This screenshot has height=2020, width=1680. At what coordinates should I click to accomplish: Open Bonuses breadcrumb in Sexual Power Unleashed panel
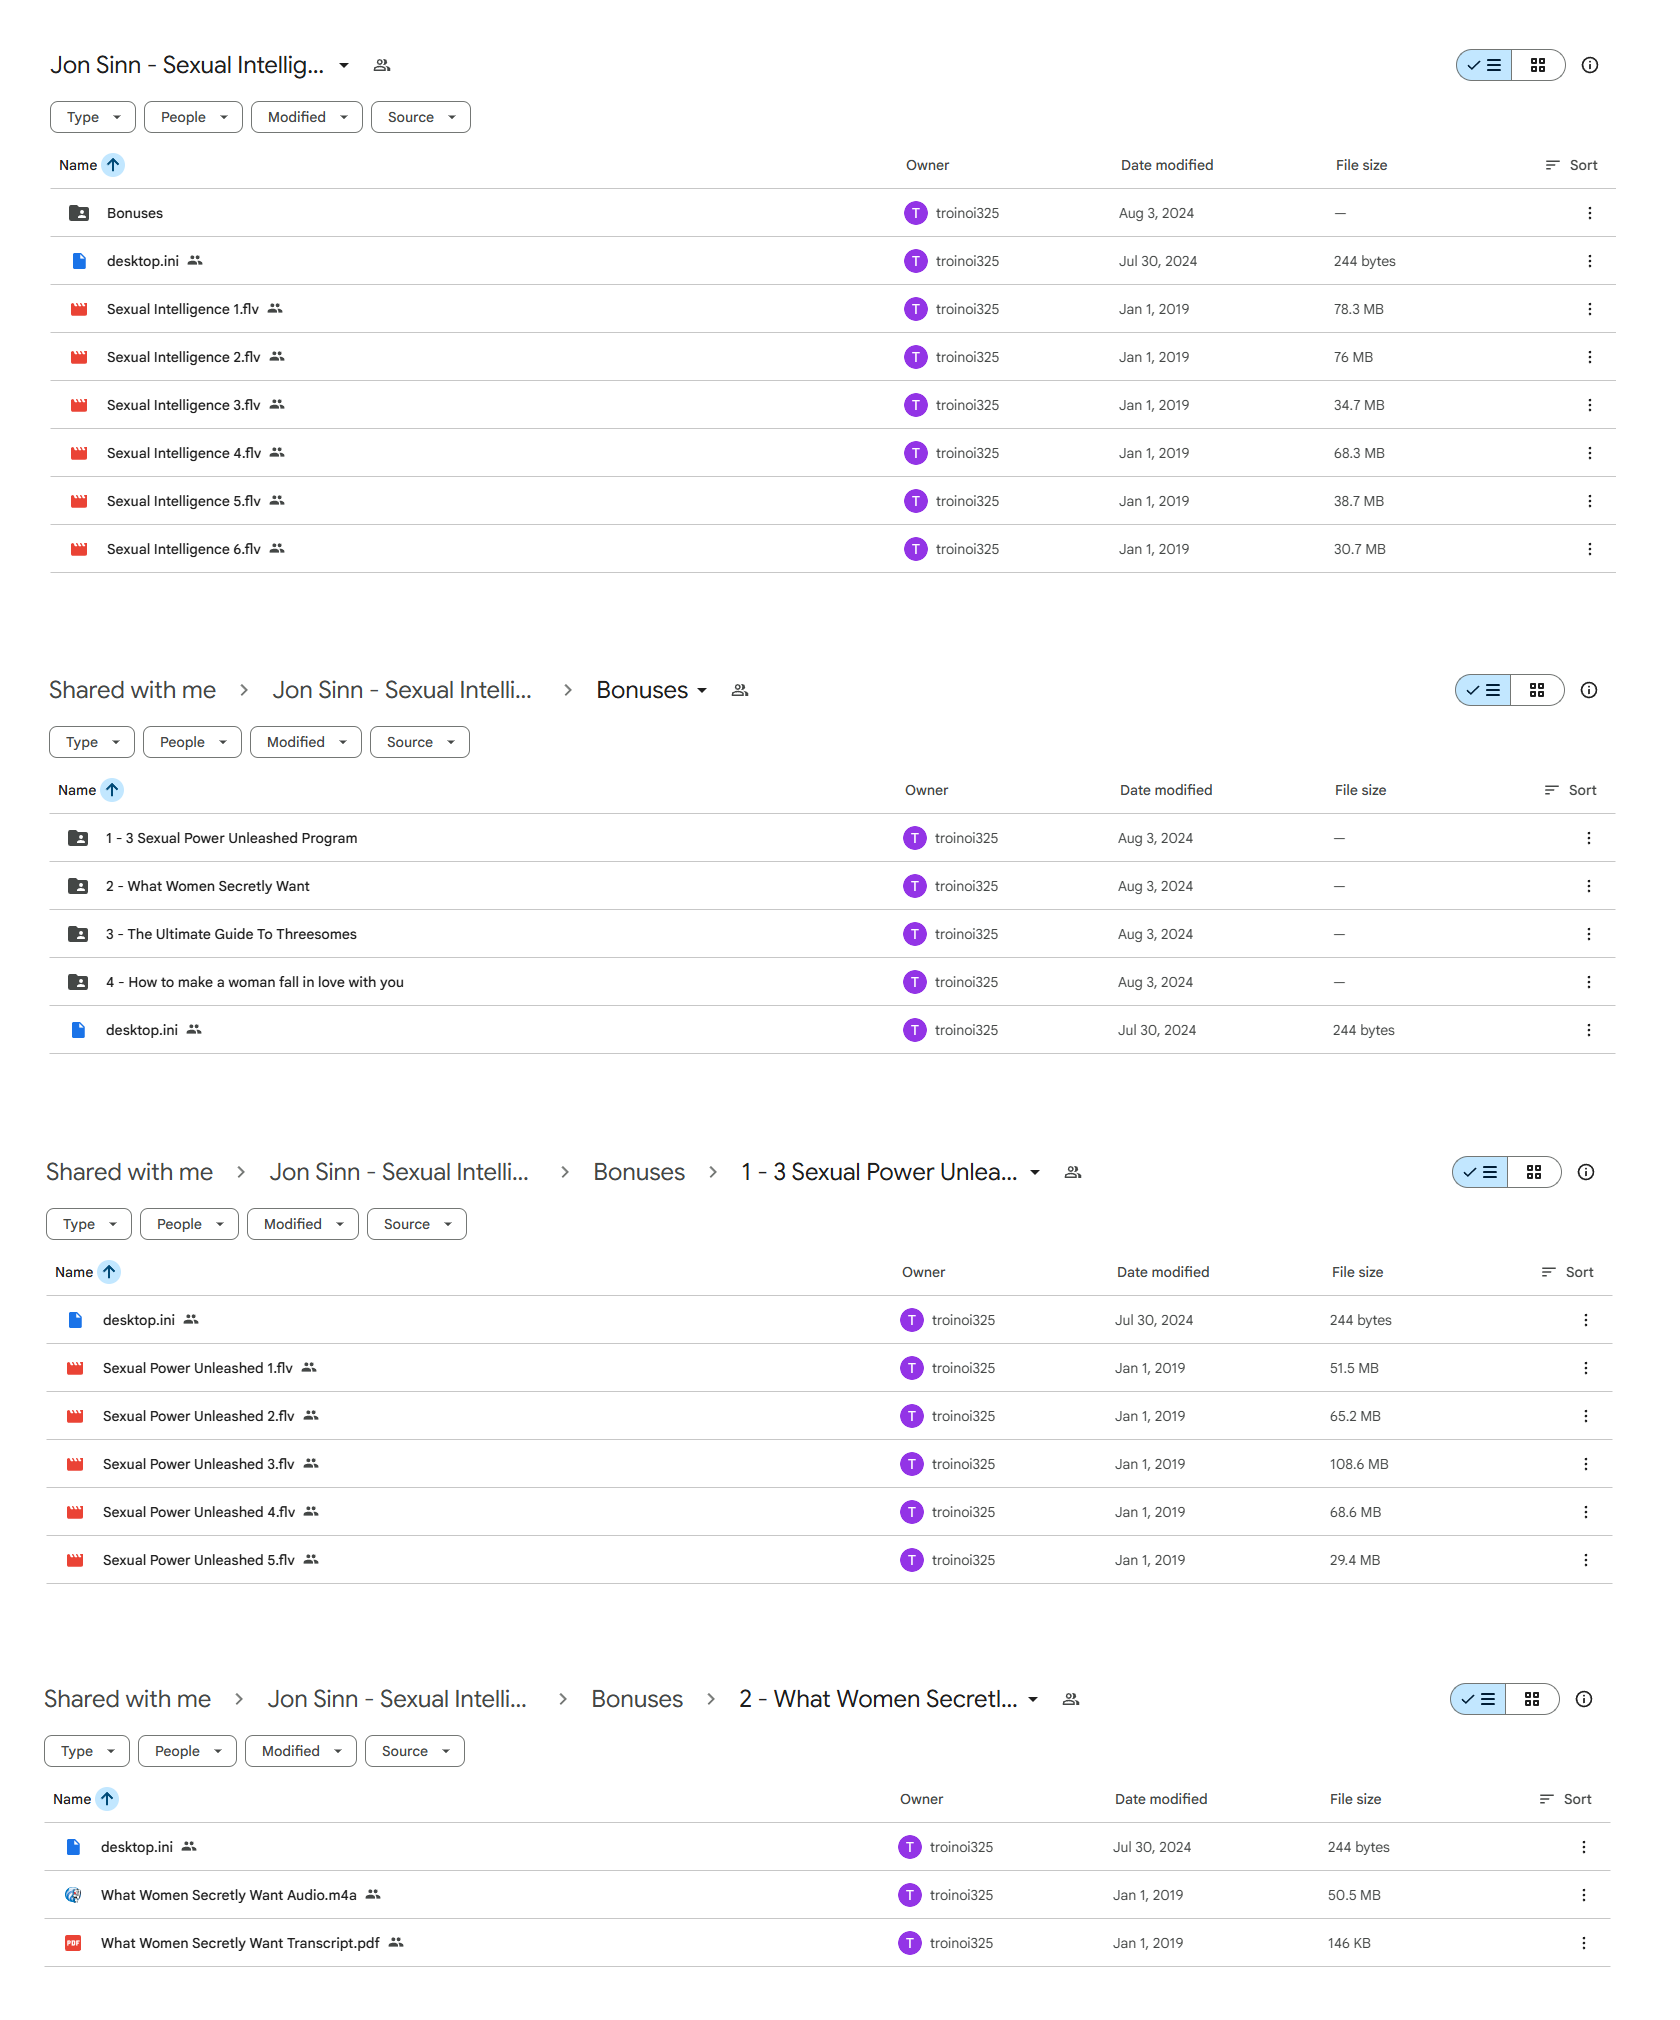639,1172
